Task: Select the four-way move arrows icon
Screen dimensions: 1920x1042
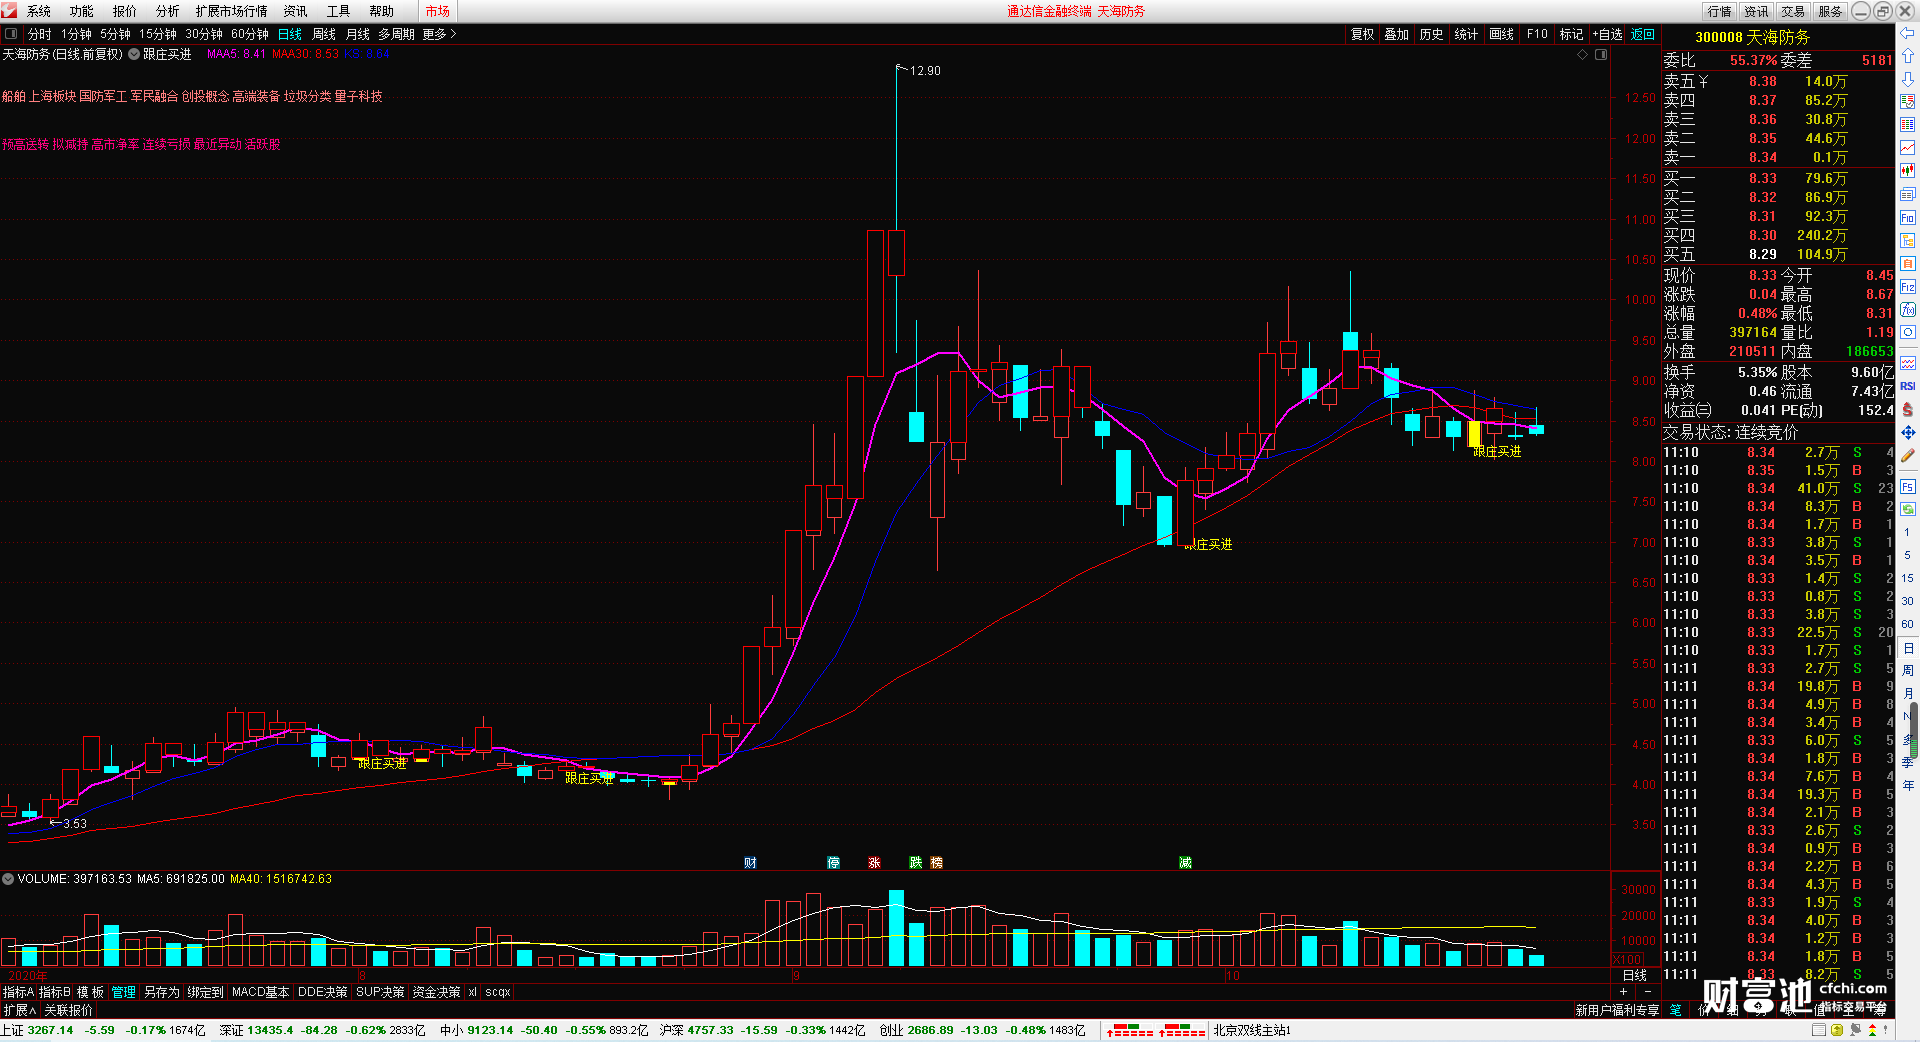Action: tap(1908, 432)
